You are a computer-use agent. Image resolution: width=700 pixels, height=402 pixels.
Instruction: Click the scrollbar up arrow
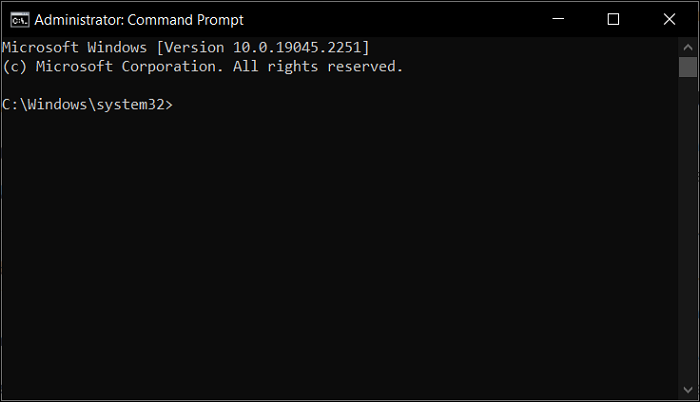687,45
